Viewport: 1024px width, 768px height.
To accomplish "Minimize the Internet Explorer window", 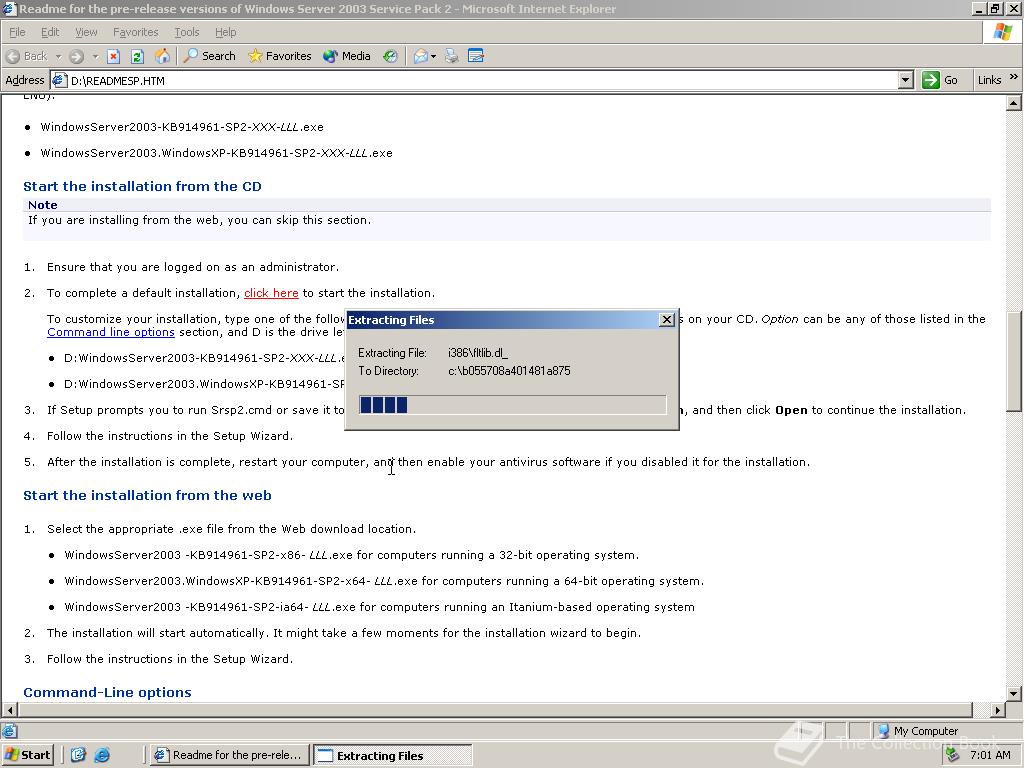I will [979, 9].
